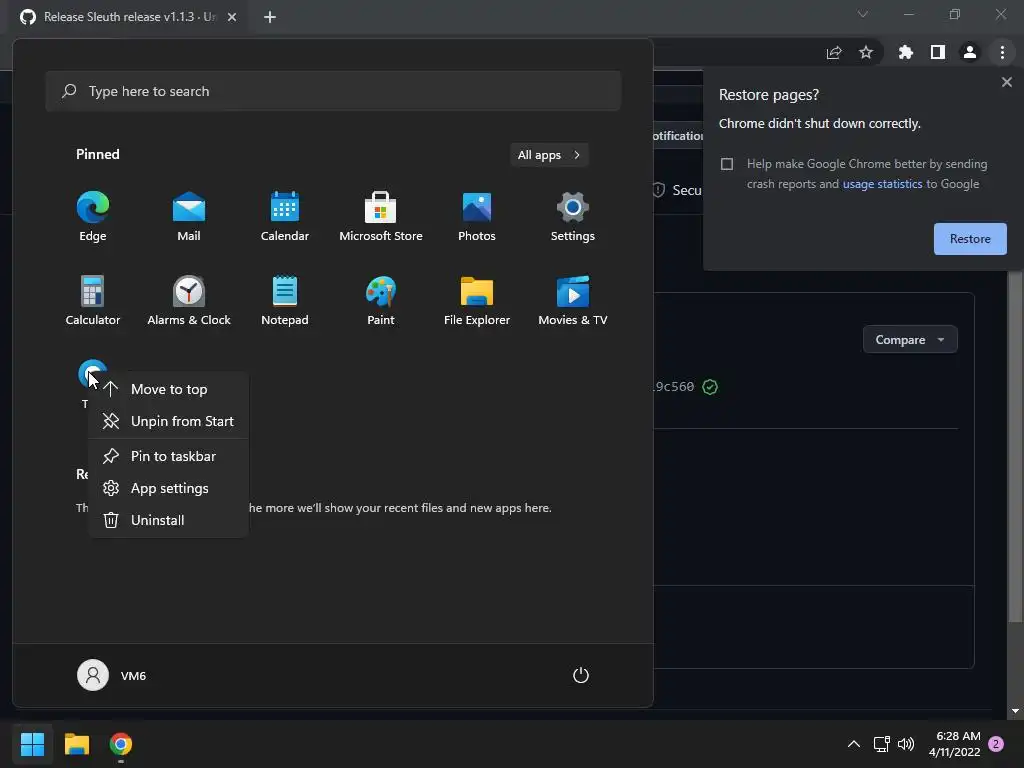This screenshot has height=768, width=1024.
Task: Open Chrome extensions puzzle icon
Action: click(x=905, y=52)
